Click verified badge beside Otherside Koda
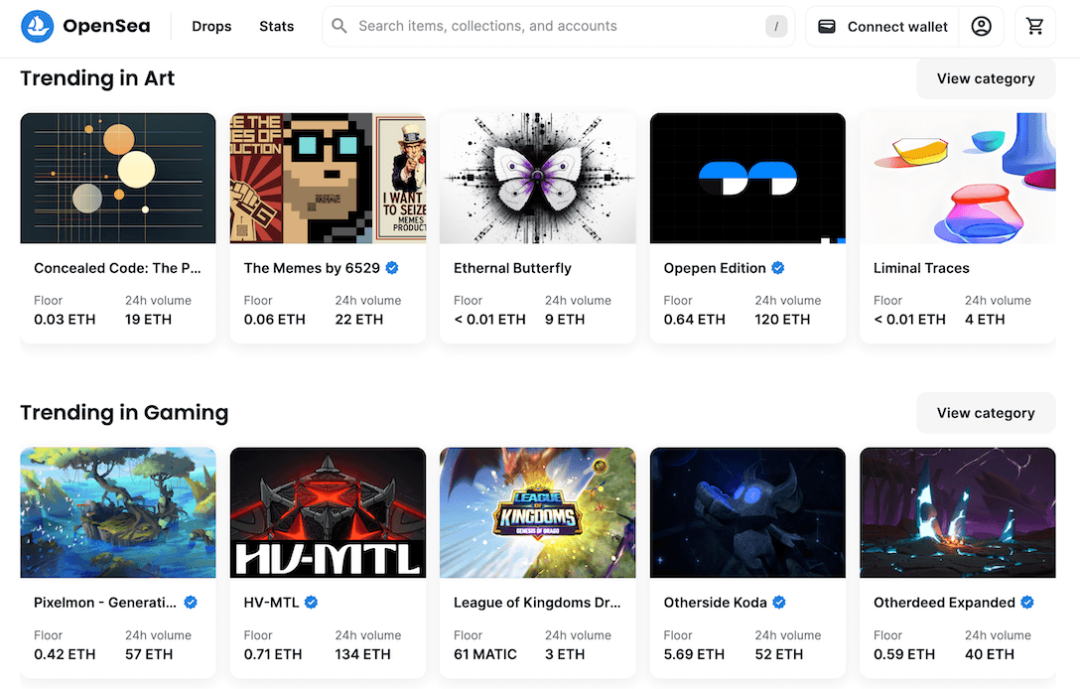This screenshot has width=1080, height=689. pos(779,602)
